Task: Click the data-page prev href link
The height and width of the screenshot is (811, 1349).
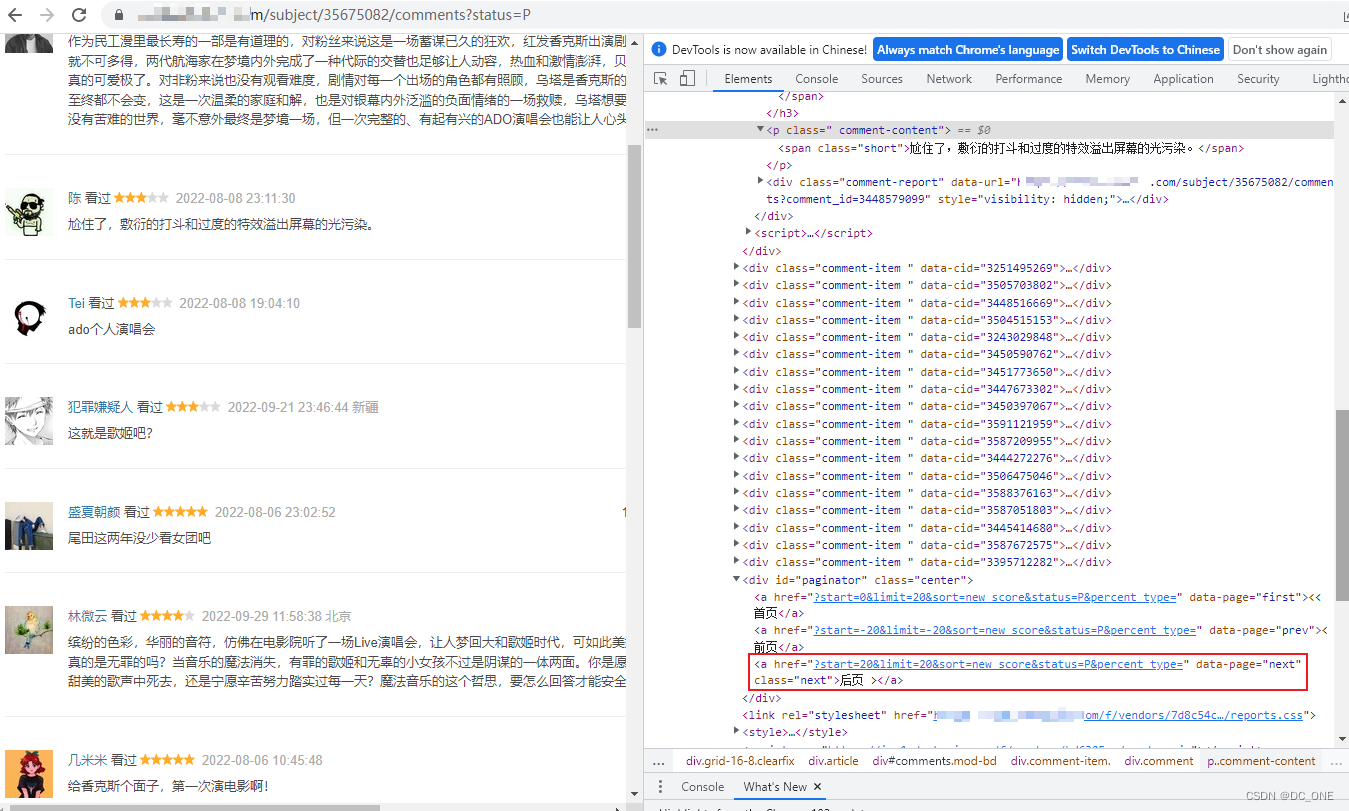Action: tap(1005, 630)
